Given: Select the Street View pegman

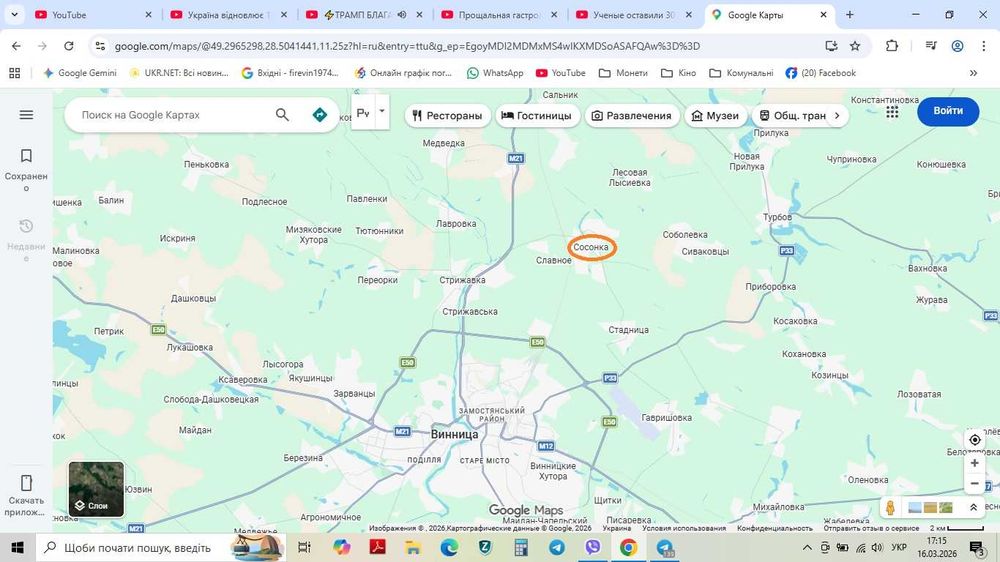Looking at the screenshot, I should point(890,508).
